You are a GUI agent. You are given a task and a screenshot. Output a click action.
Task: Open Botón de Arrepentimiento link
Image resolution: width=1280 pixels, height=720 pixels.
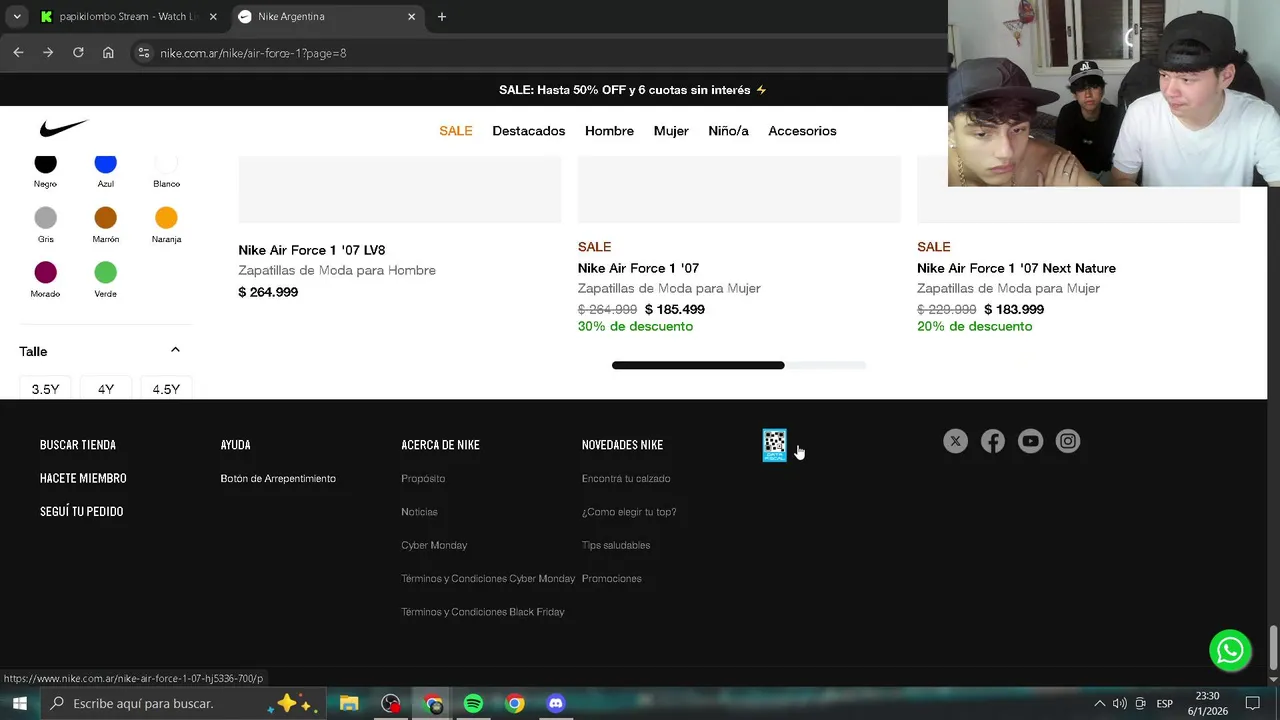tap(278, 479)
